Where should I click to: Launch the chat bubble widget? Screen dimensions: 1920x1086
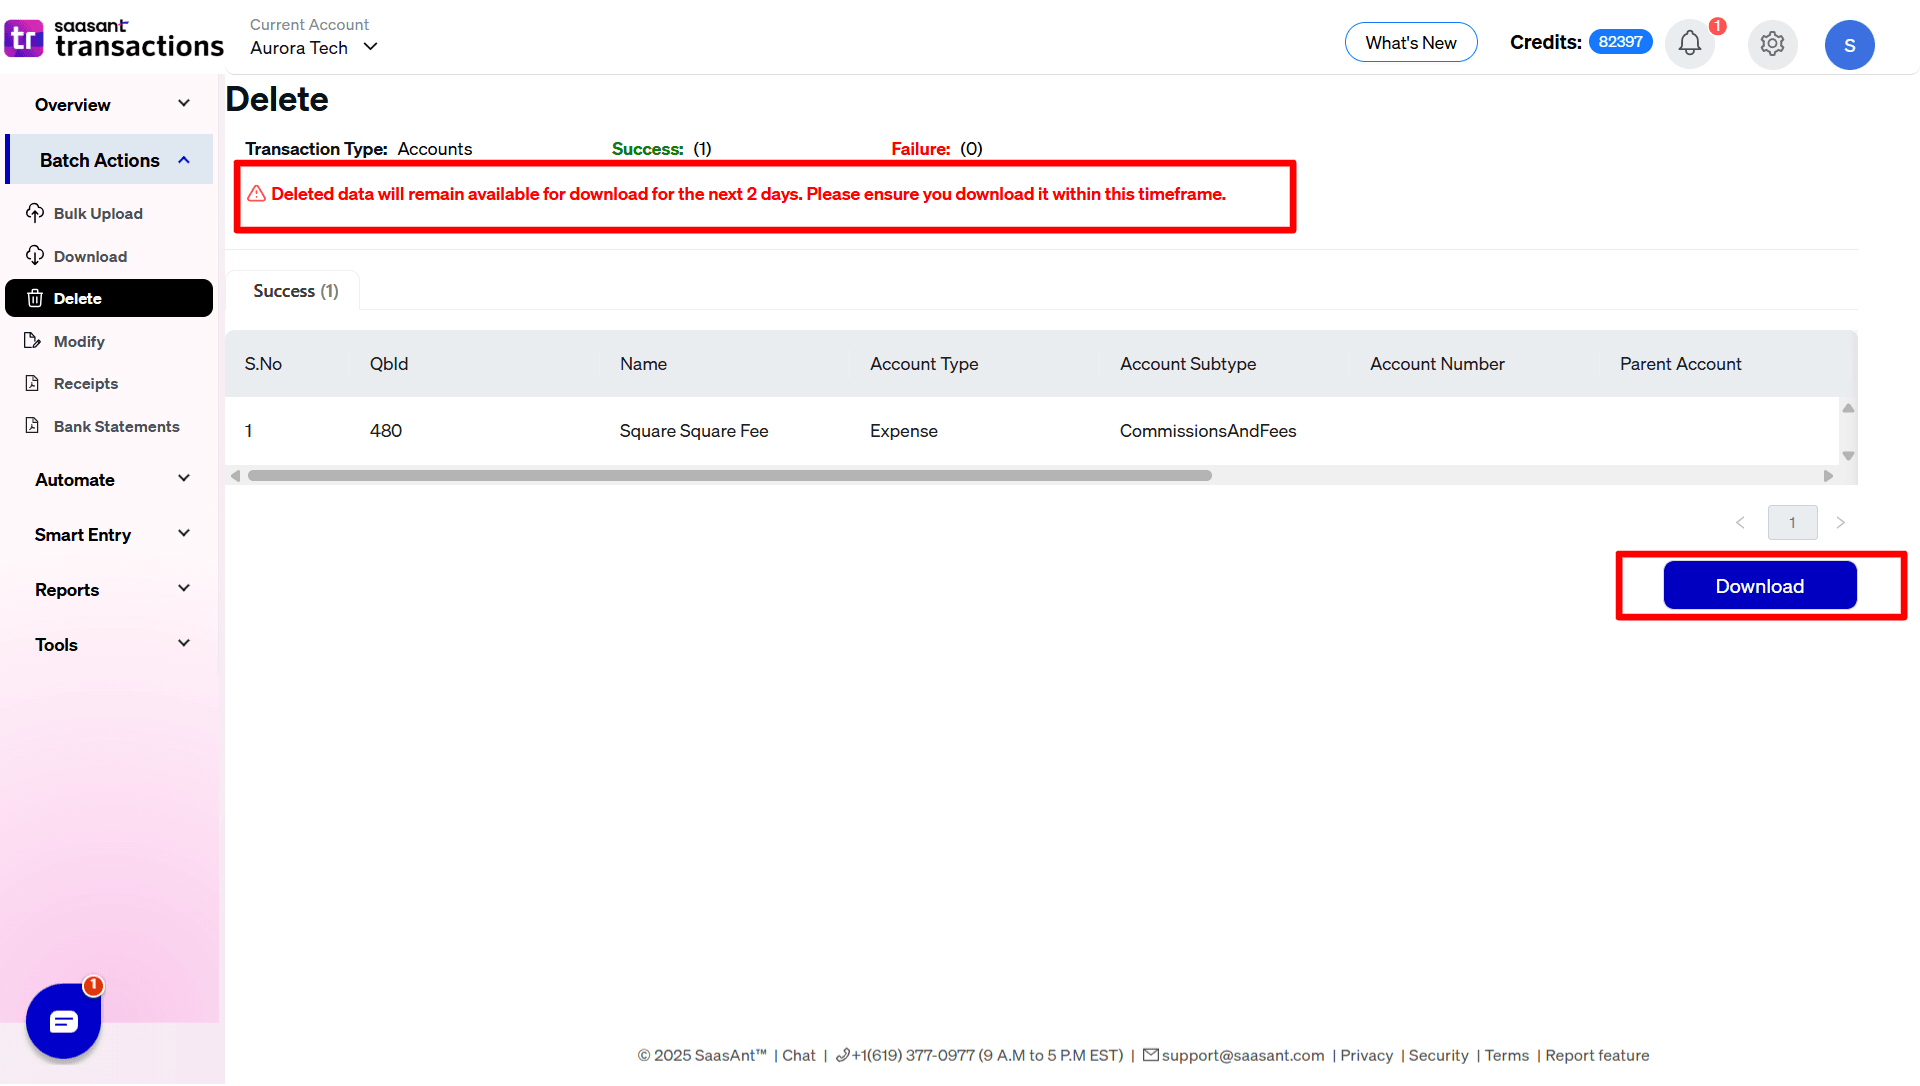click(63, 1021)
